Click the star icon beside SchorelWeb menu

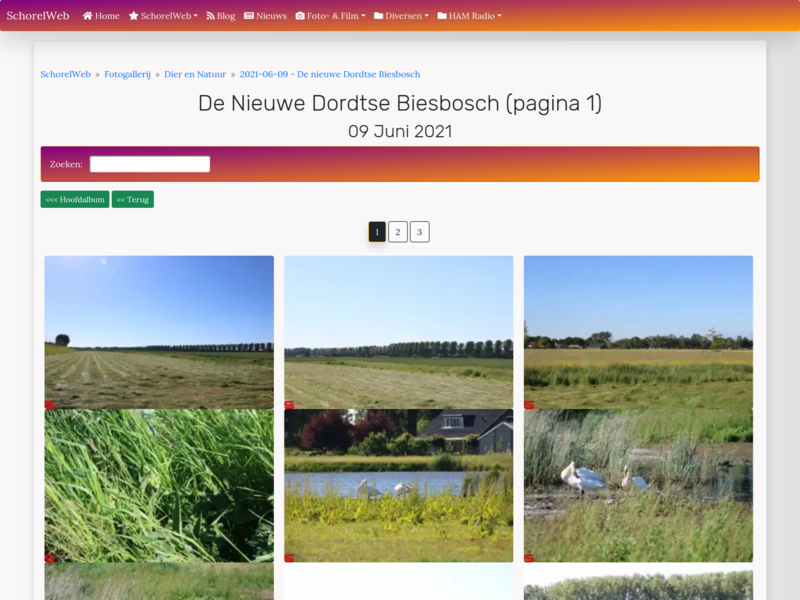134,16
